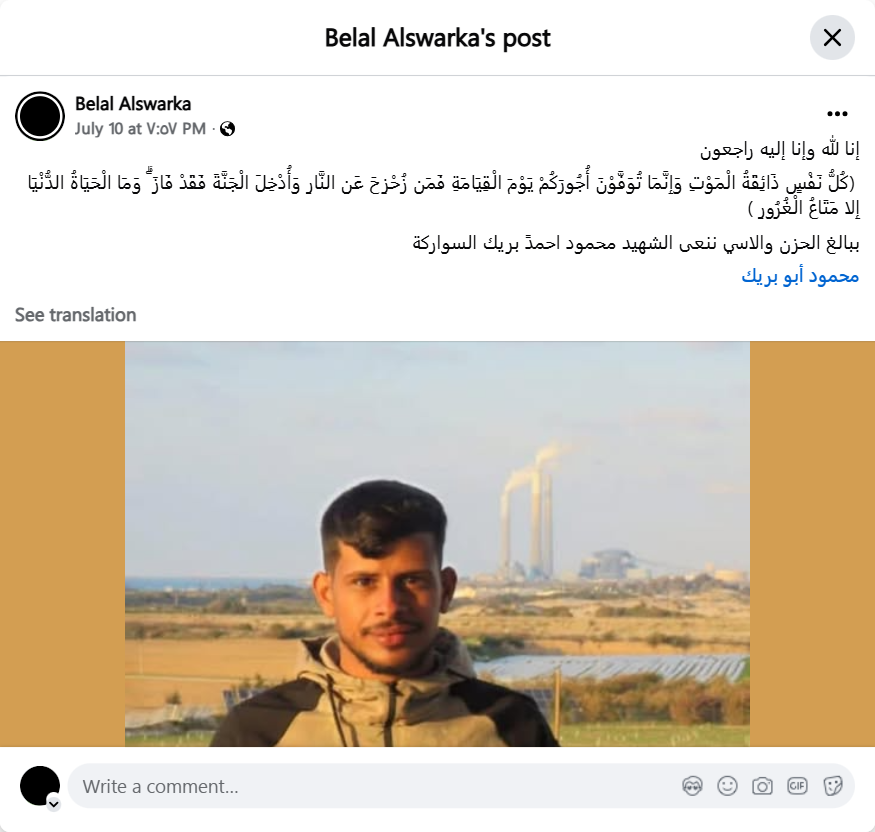Image resolution: width=875 pixels, height=832 pixels.
Task: Insert an avatar sticker in comment
Action: pyautogui.click(x=693, y=786)
